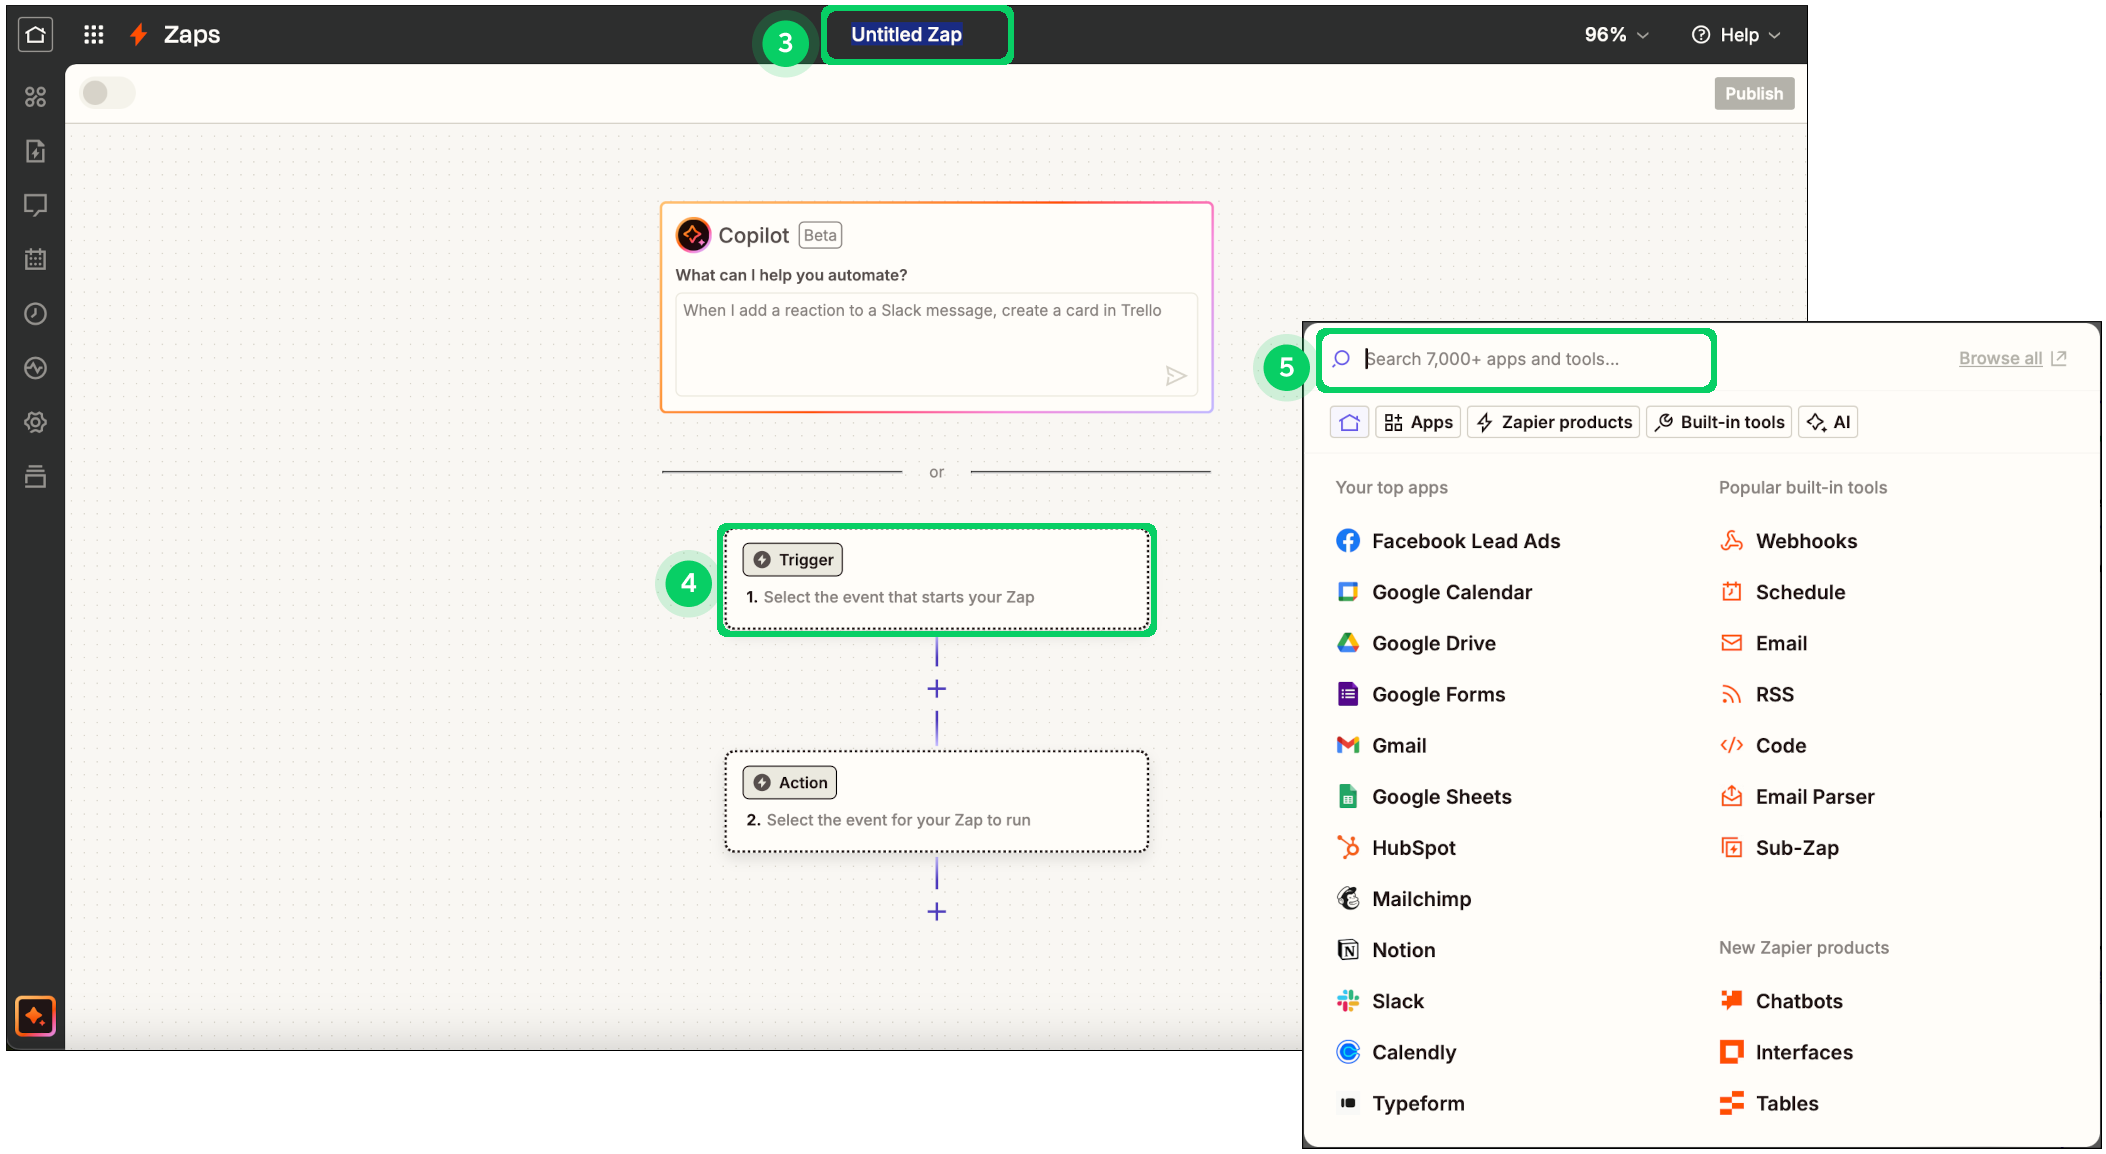Open the versions icon in the sidebar
The image size is (2106, 1154).
coord(36,477)
